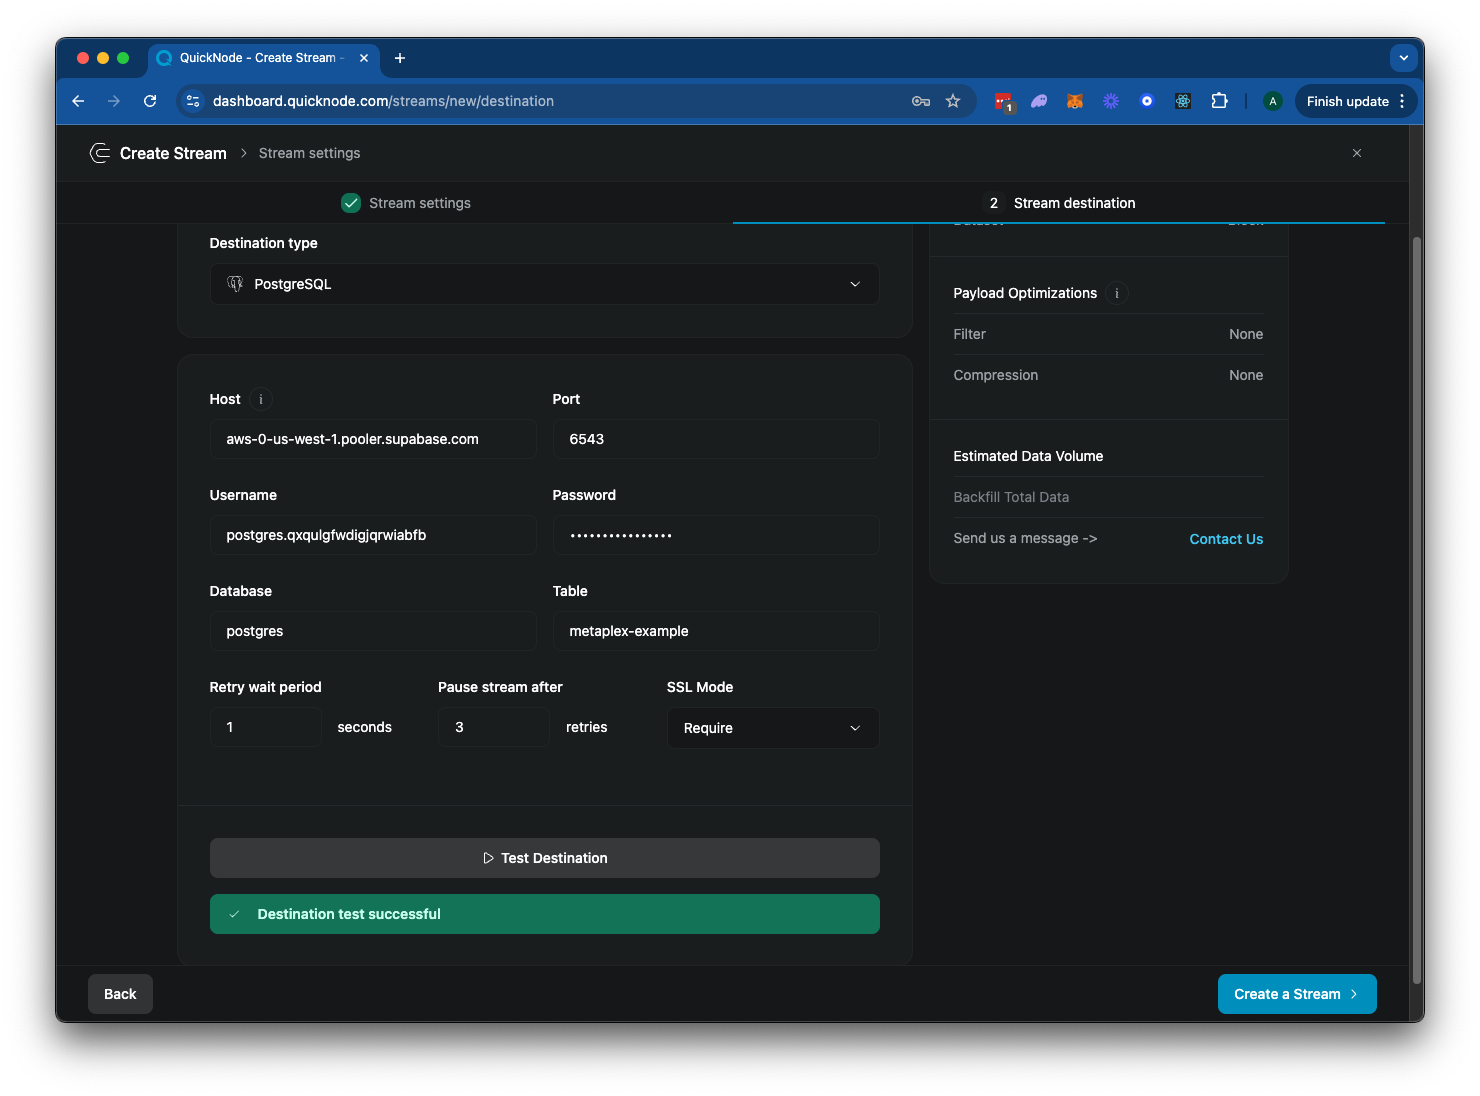Click the red calendar extension icon
1480x1096 pixels.
pos(1003,101)
